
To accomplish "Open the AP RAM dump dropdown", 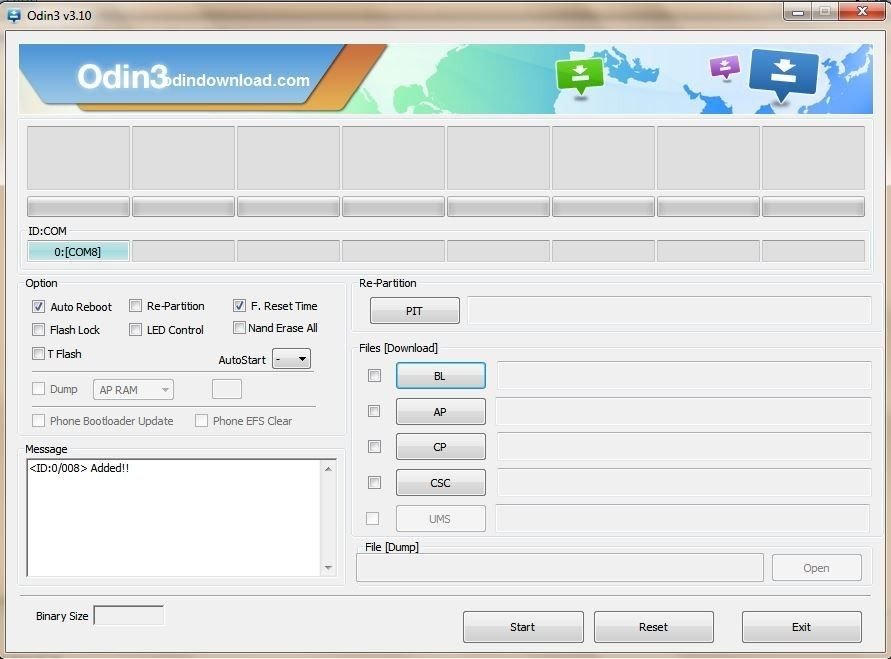I will point(133,390).
